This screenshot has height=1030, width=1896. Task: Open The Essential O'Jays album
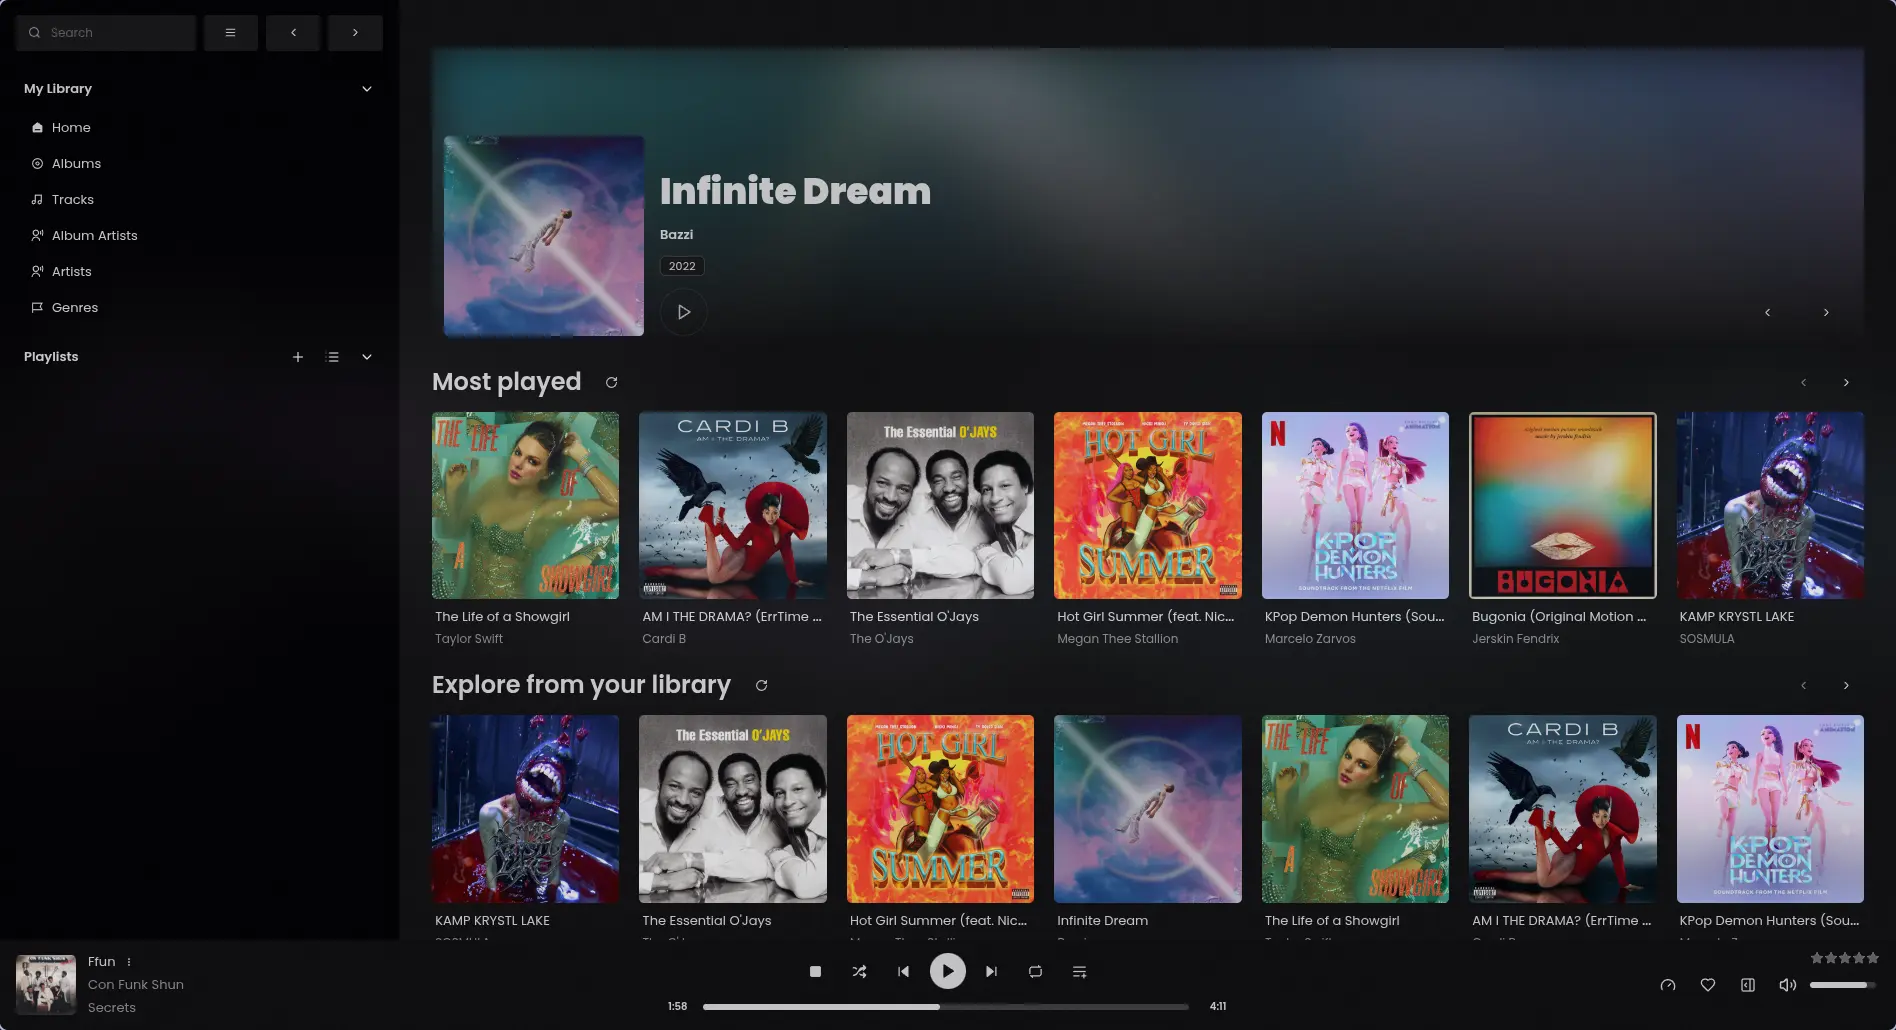point(939,505)
